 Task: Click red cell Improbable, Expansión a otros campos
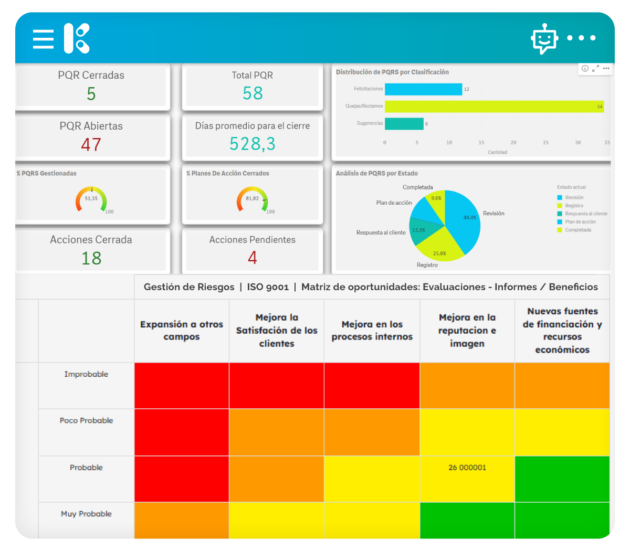click(x=182, y=385)
